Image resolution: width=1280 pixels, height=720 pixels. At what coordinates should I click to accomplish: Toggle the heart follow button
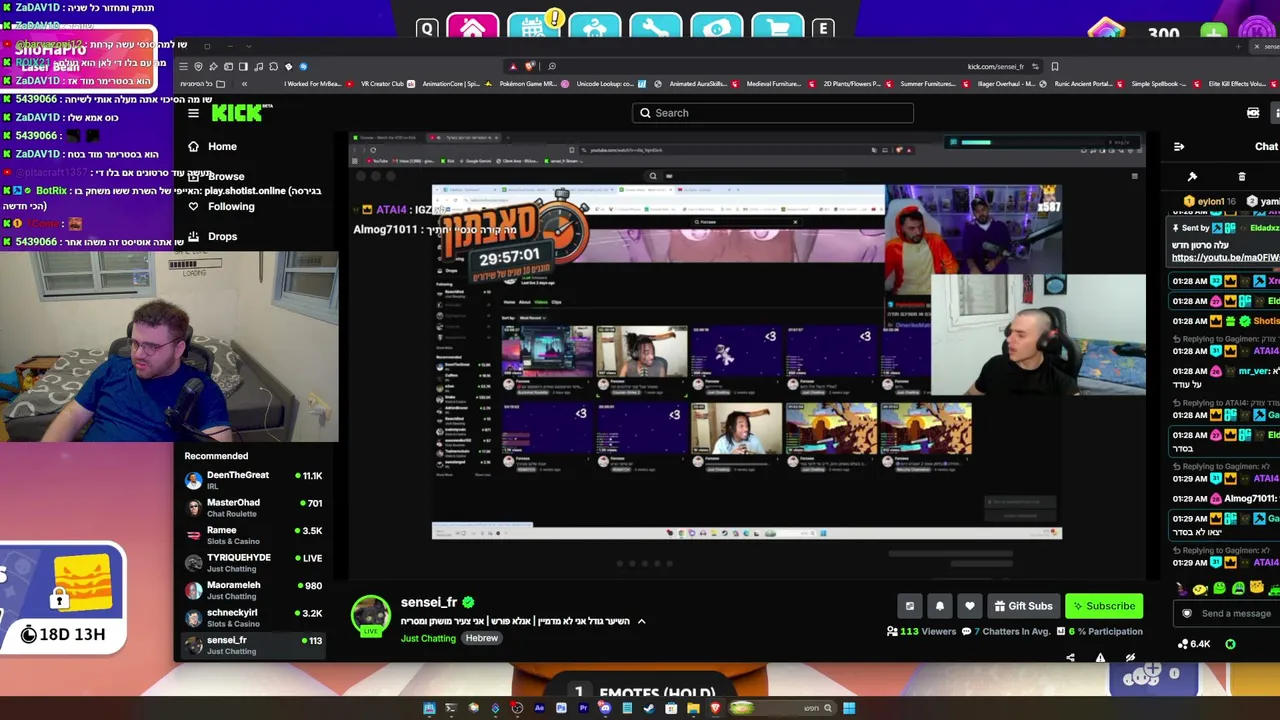[x=969, y=606]
